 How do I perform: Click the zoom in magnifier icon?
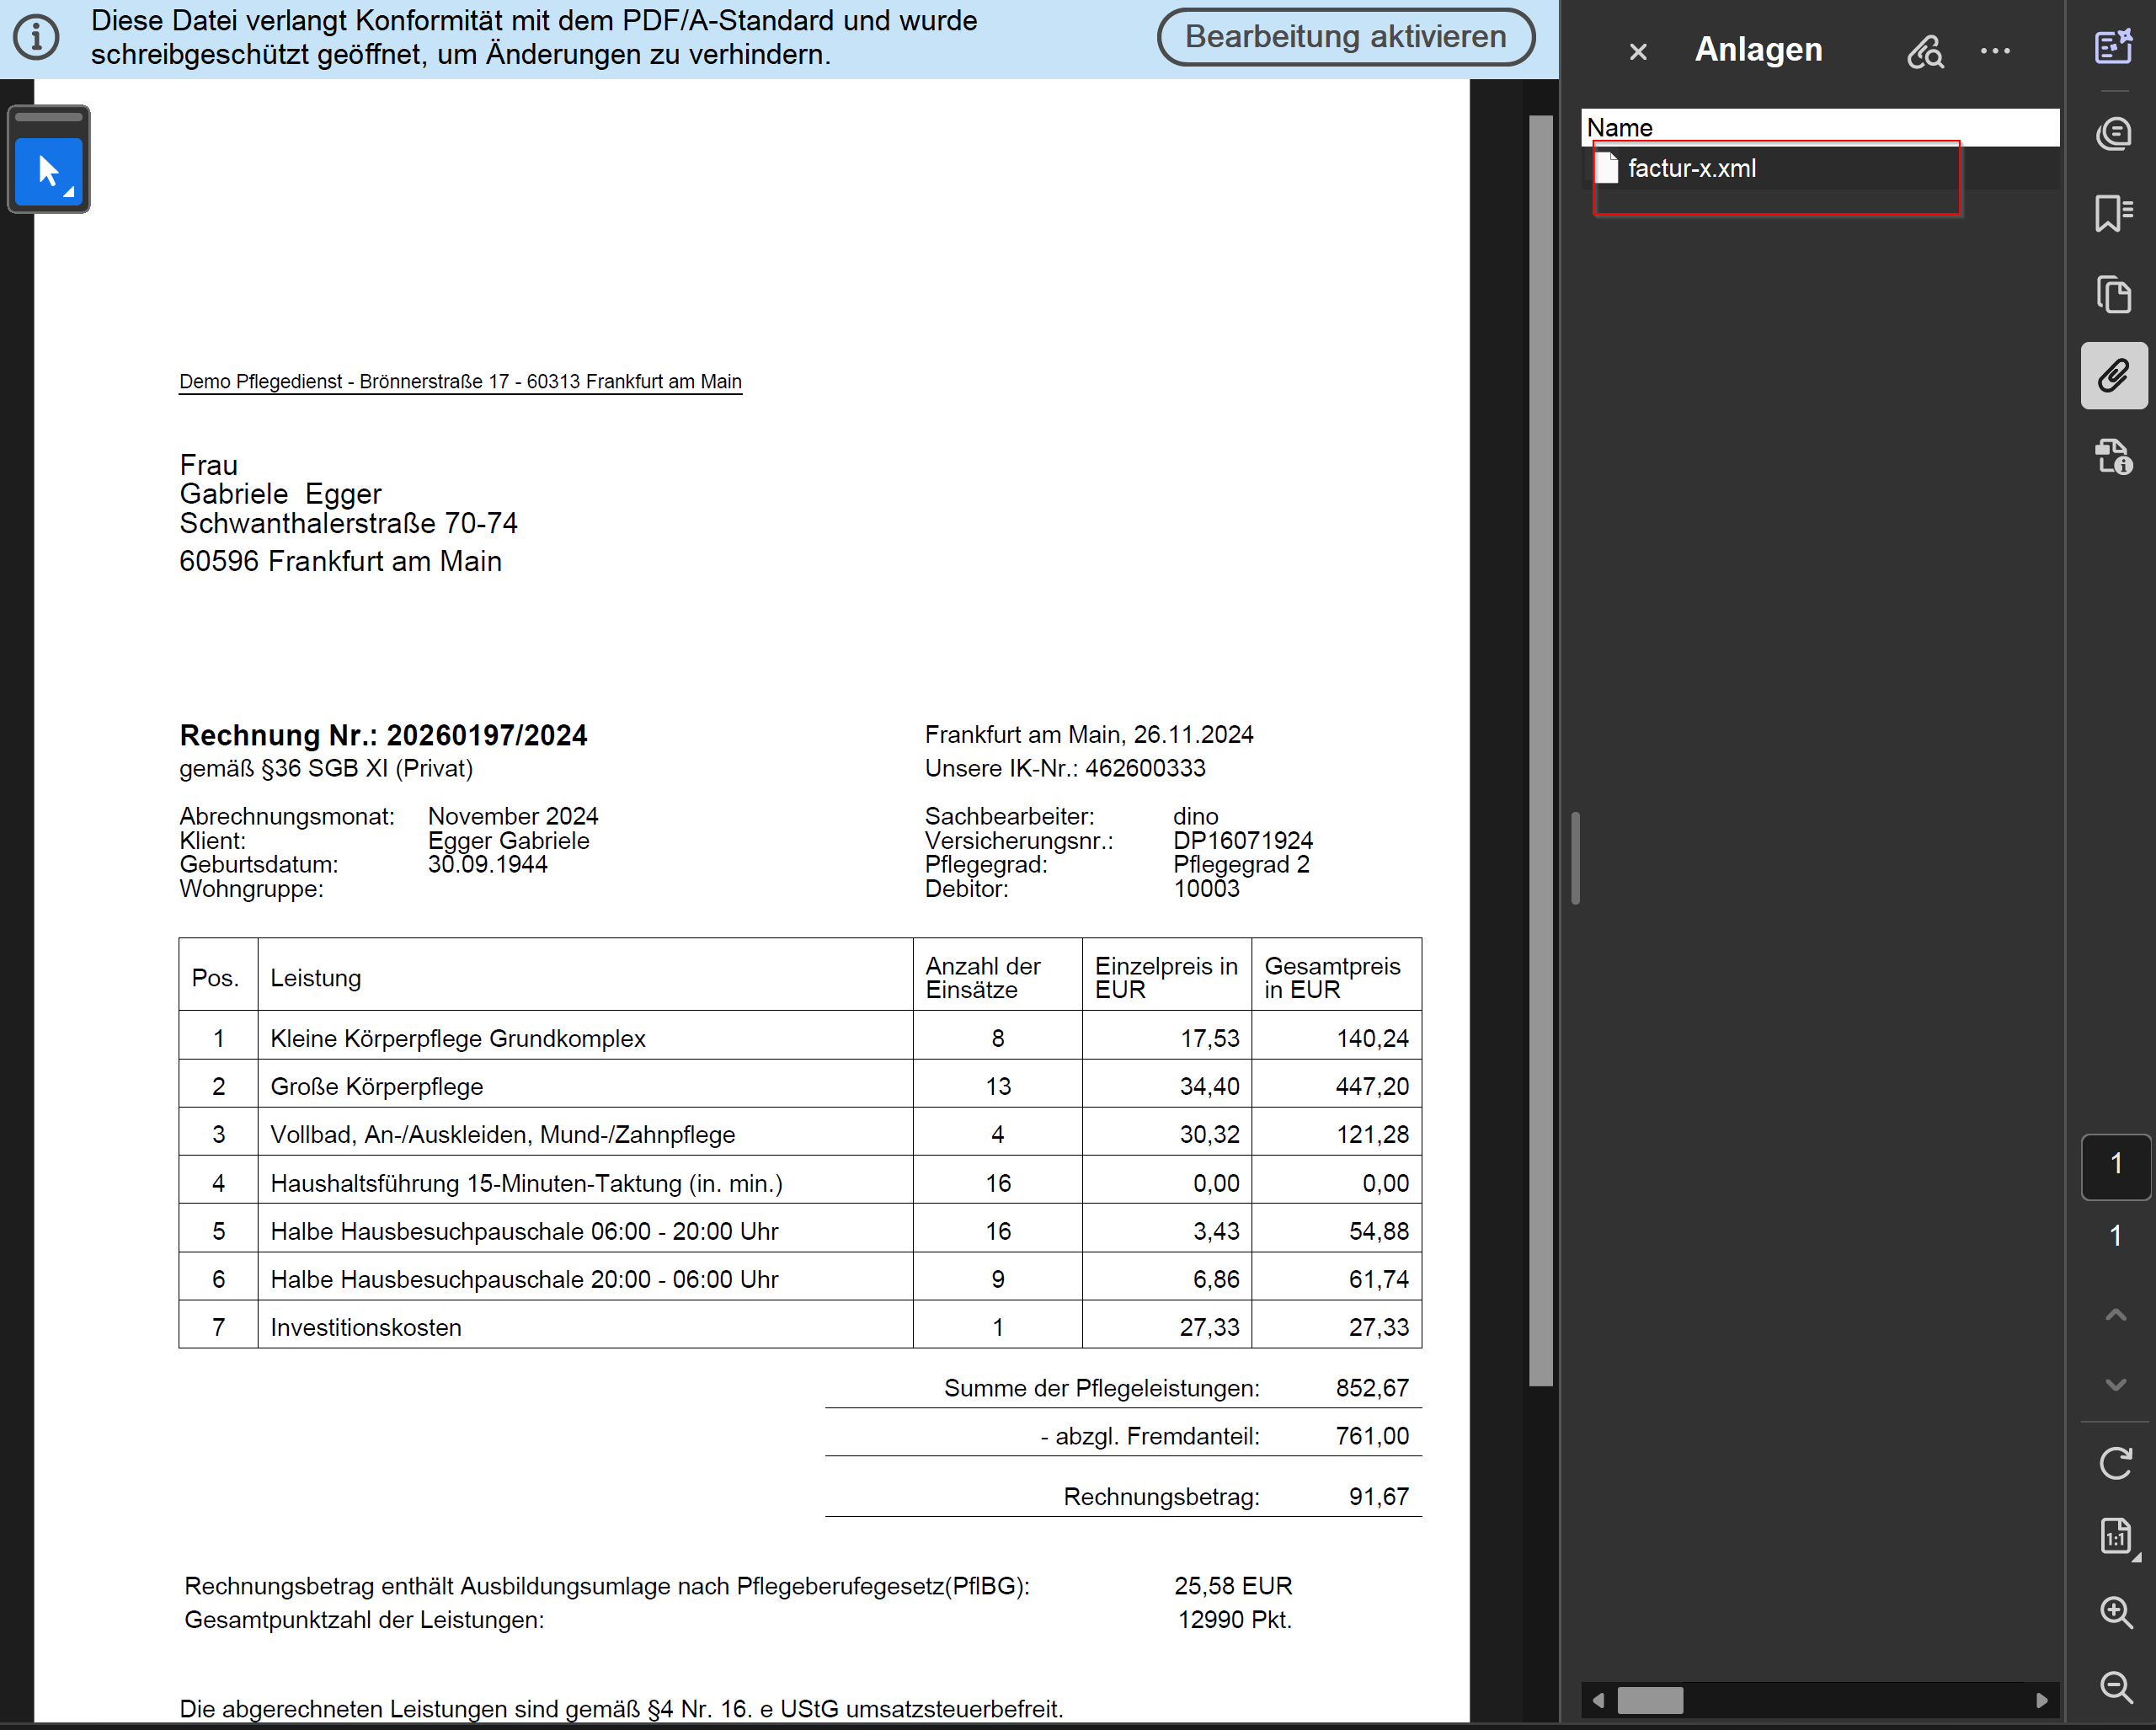coord(2115,1612)
